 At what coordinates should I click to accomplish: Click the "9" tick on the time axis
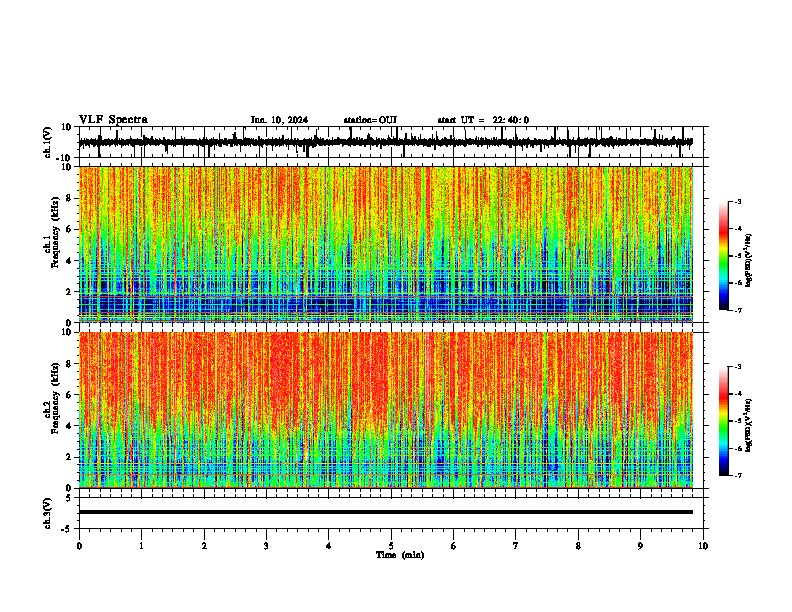coord(640,546)
